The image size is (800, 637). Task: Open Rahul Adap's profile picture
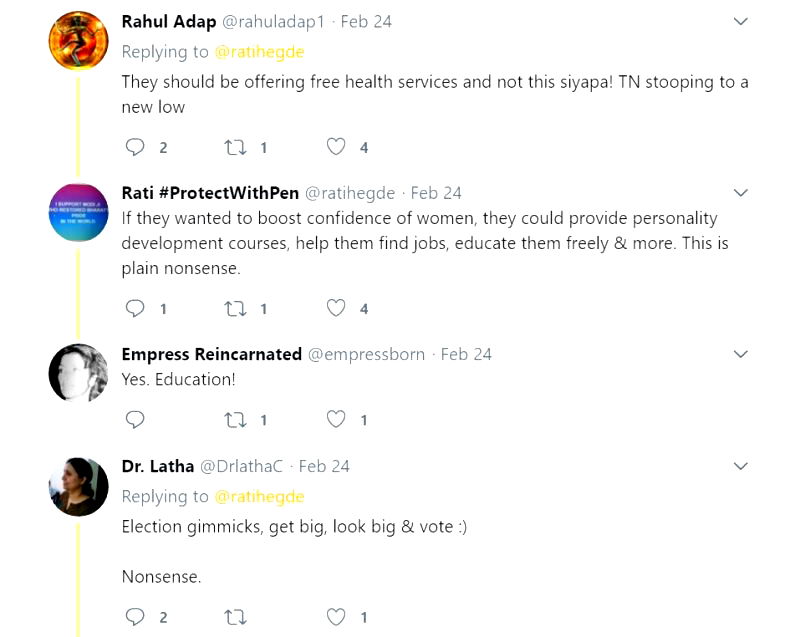click(x=78, y=41)
